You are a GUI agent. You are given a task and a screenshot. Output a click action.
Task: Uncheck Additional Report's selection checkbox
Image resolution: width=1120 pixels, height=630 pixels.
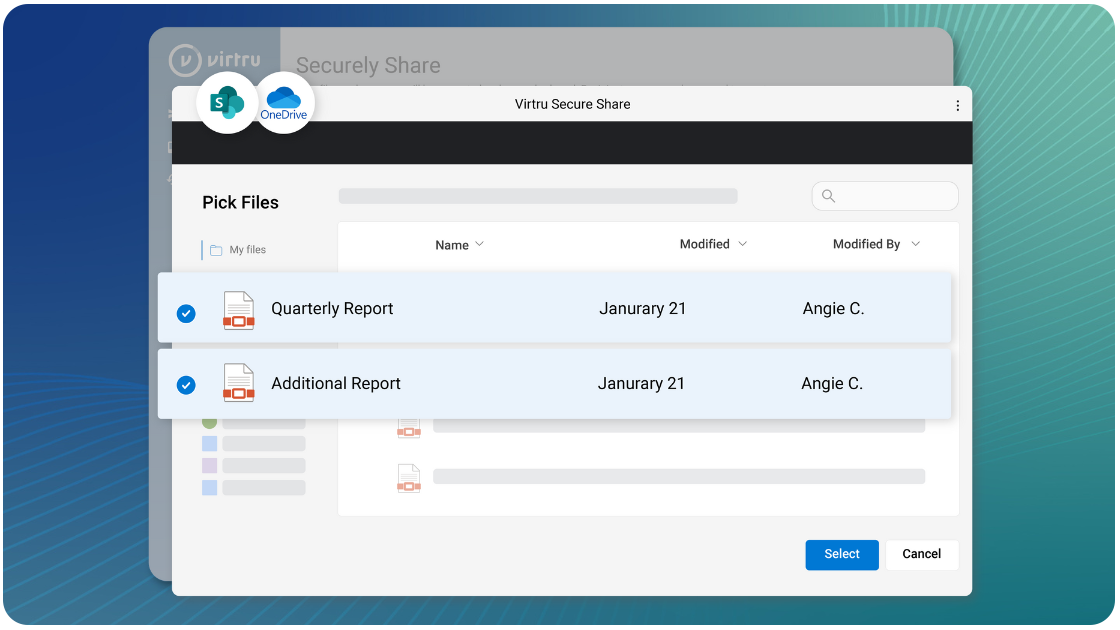186,385
